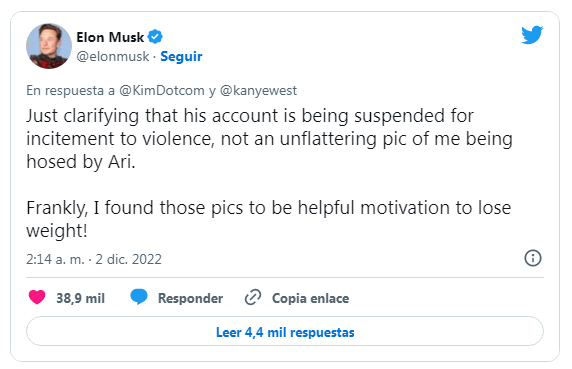Open the @KimDotcom mention
The width and height of the screenshot is (572, 369).
pos(162,90)
